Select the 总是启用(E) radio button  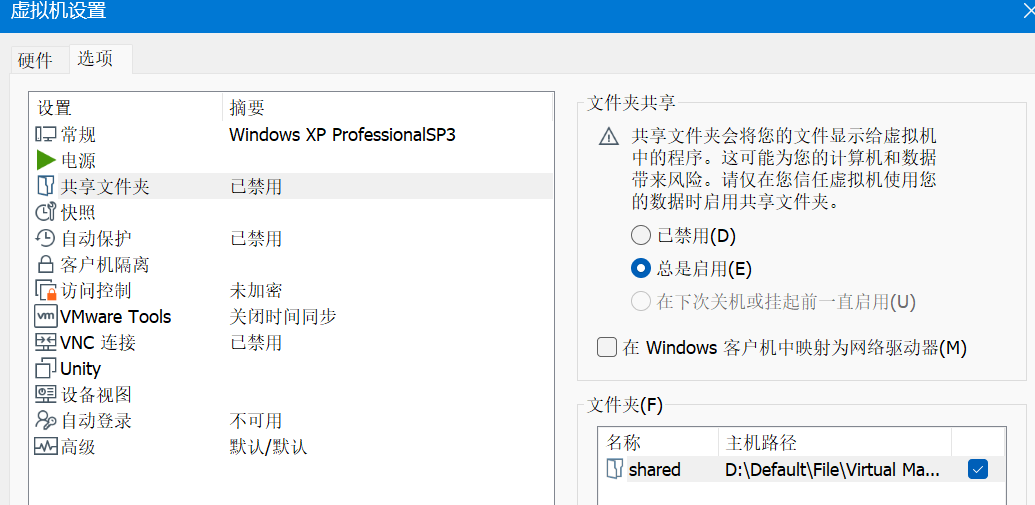(x=641, y=268)
